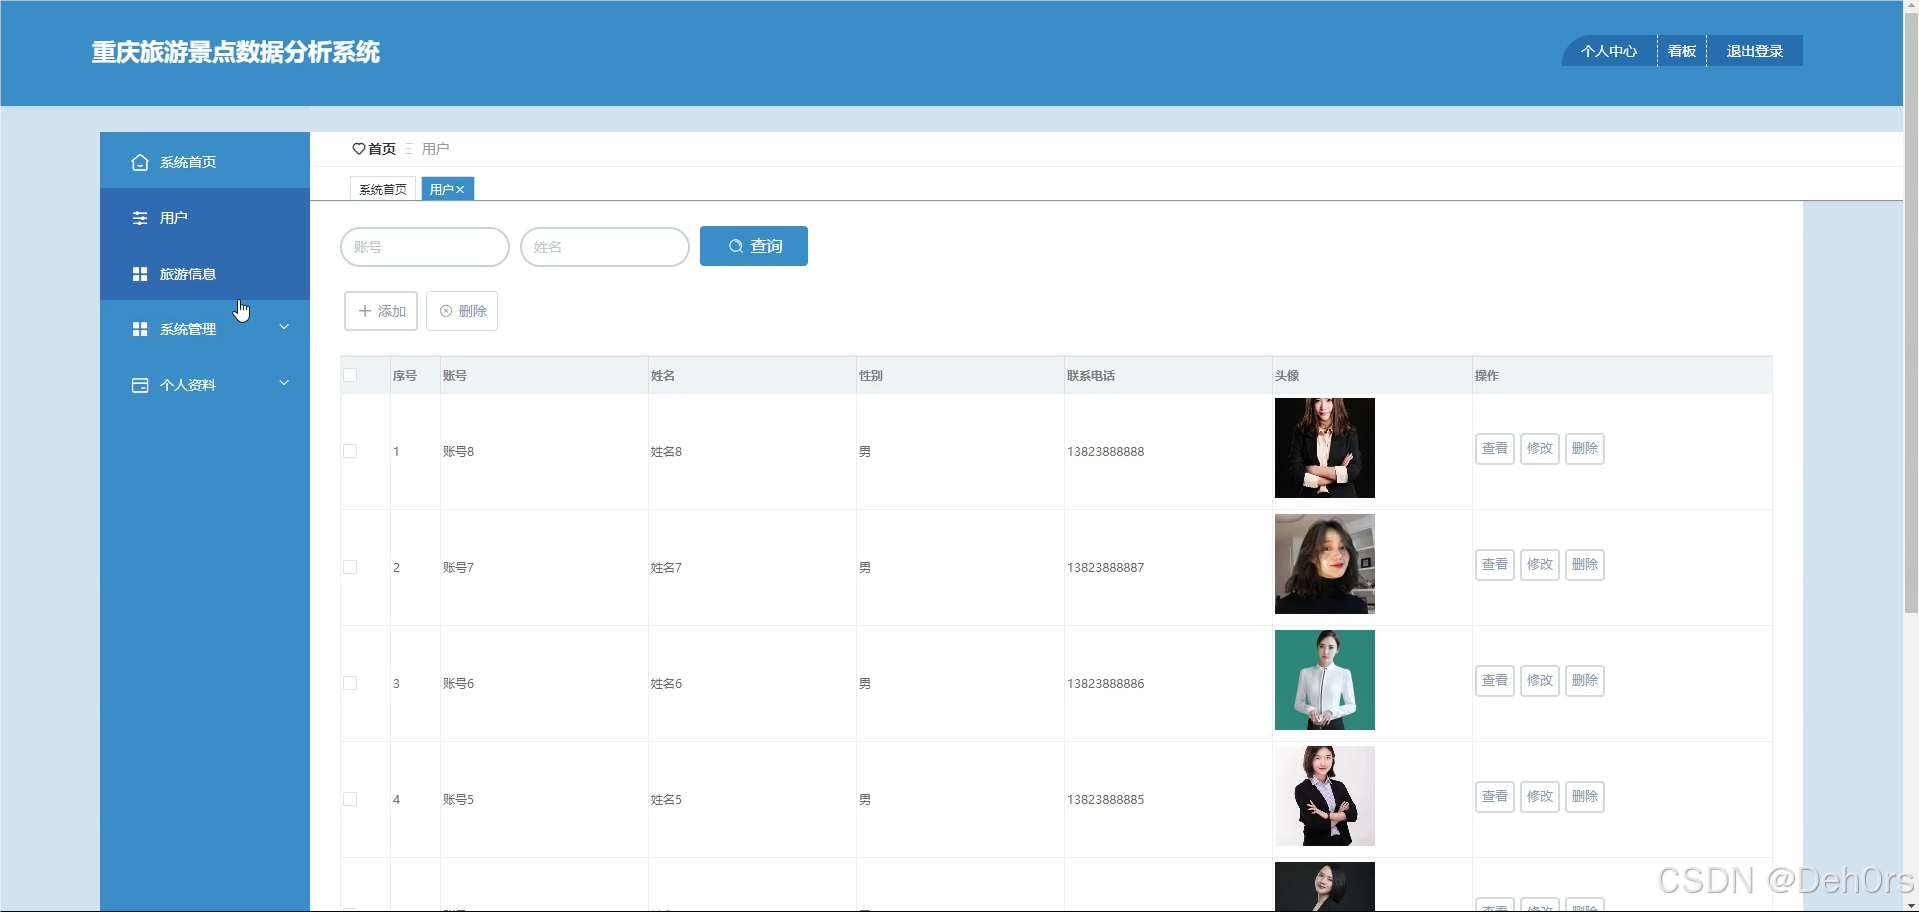The image size is (1919, 912).
Task: Click the 查询 search button
Action: click(754, 246)
